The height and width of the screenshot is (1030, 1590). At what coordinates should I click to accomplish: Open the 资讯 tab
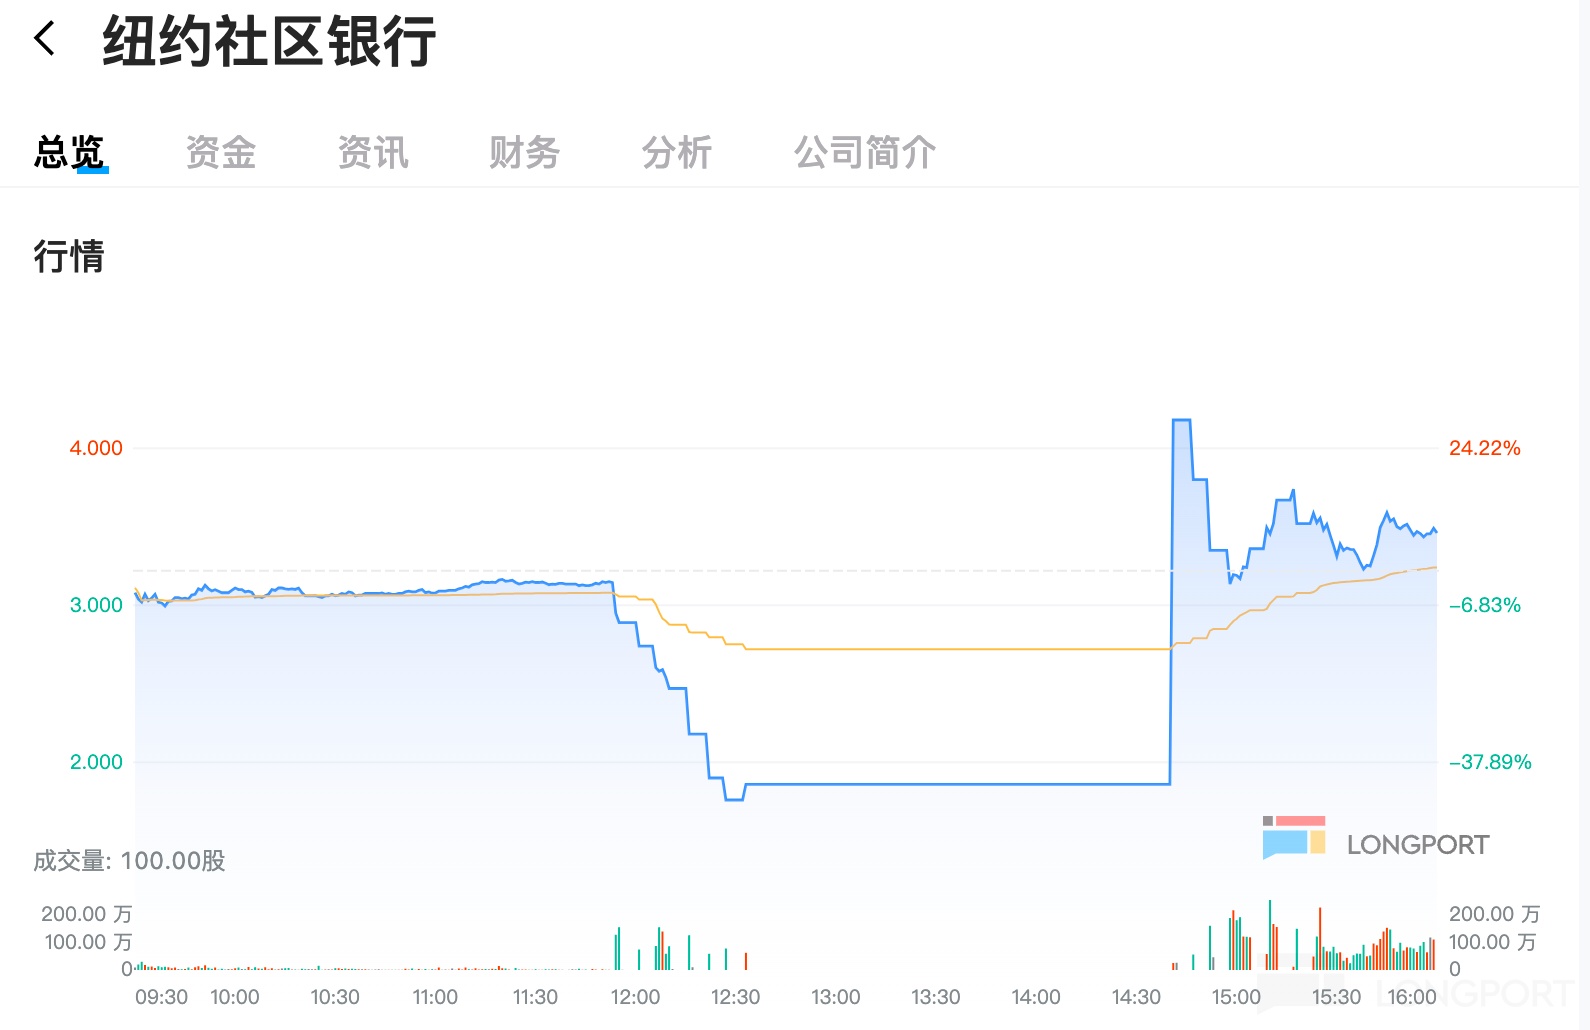[373, 153]
